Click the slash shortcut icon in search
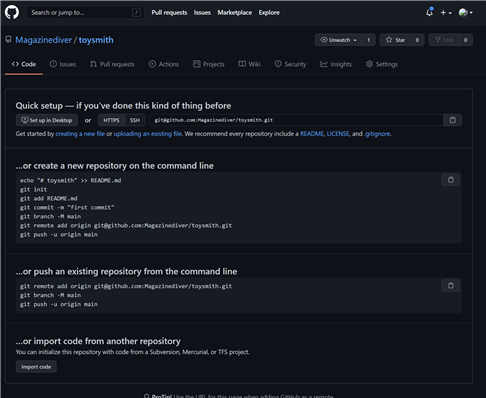This screenshot has width=486, height=398. [x=136, y=12]
